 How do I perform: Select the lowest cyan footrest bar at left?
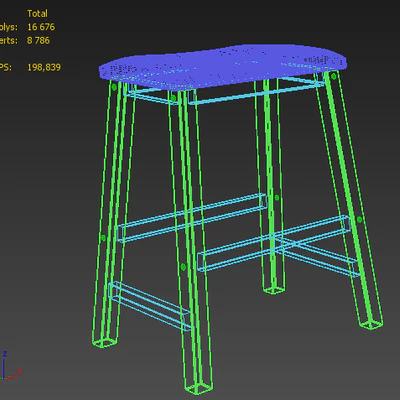click(150, 306)
